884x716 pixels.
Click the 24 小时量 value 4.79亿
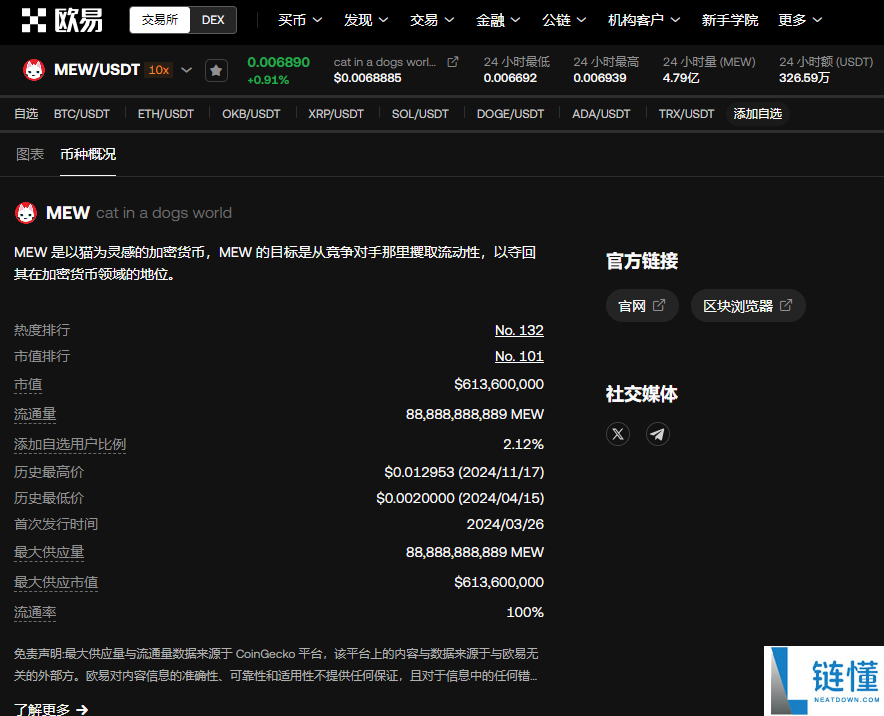click(x=681, y=78)
